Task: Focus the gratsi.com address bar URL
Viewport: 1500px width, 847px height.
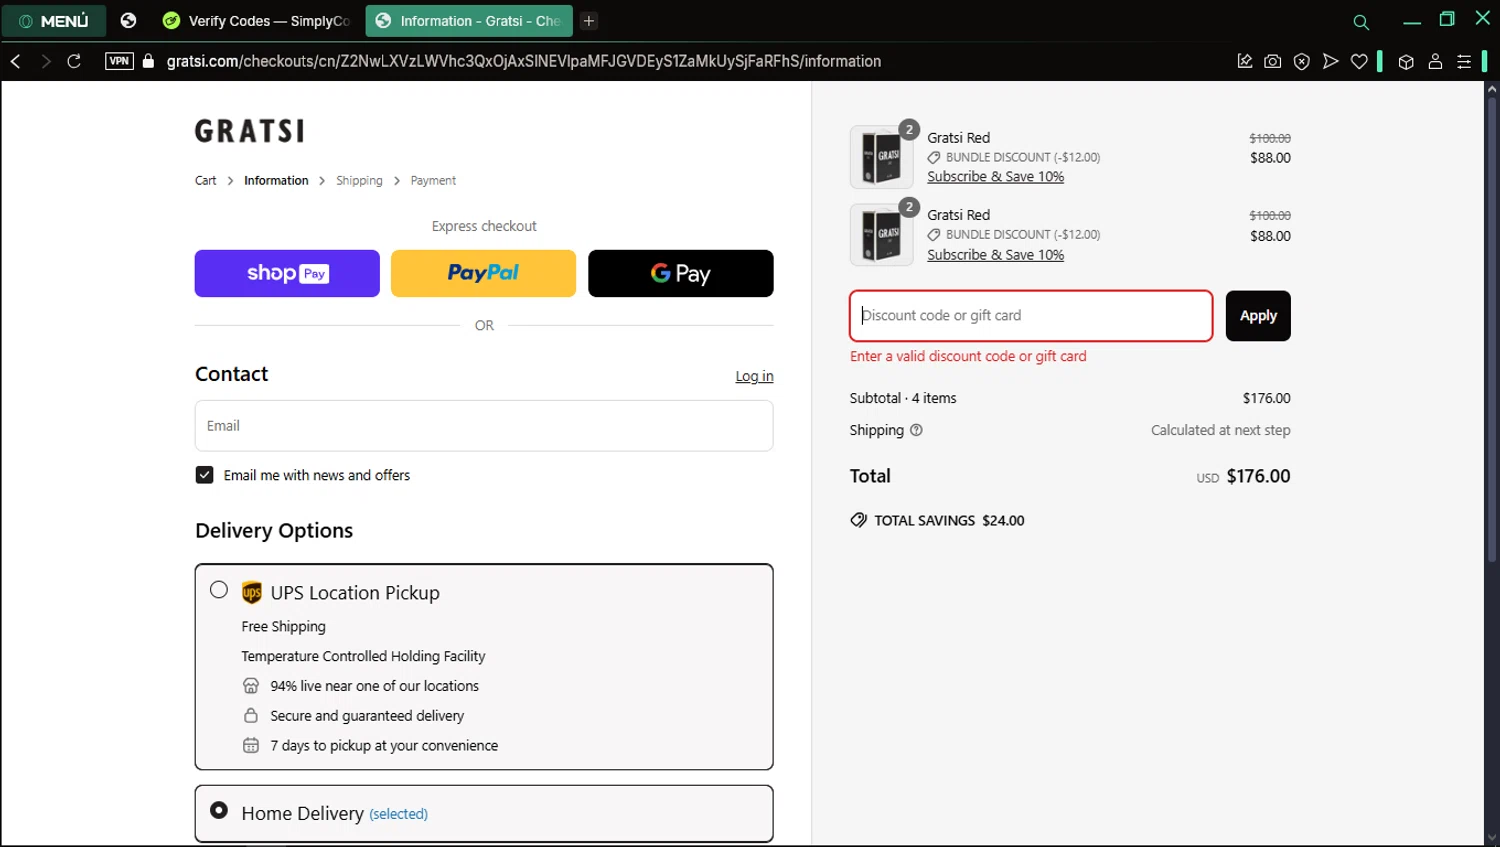Action: pyautogui.click(x=524, y=61)
